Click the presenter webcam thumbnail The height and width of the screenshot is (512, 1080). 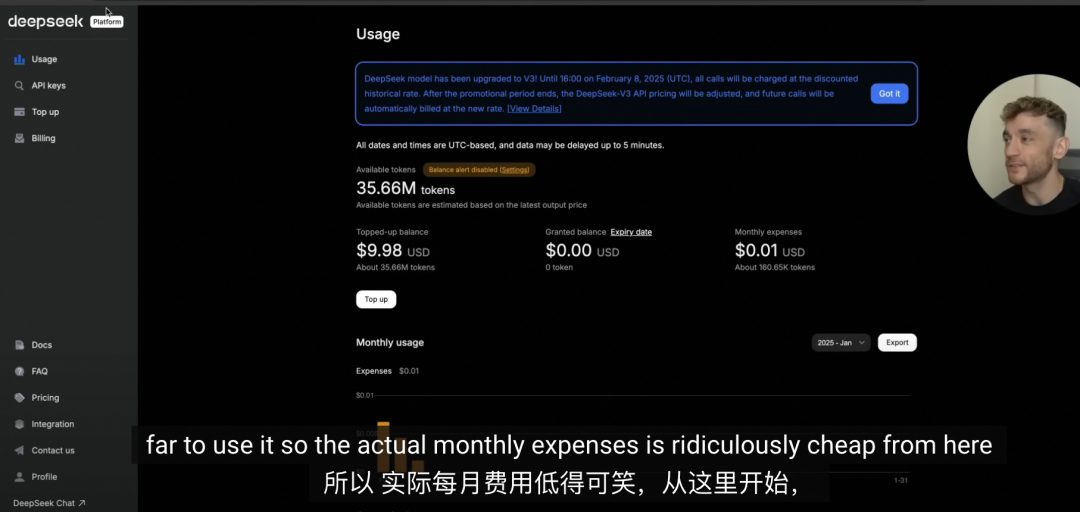pyautogui.click(x=1024, y=145)
